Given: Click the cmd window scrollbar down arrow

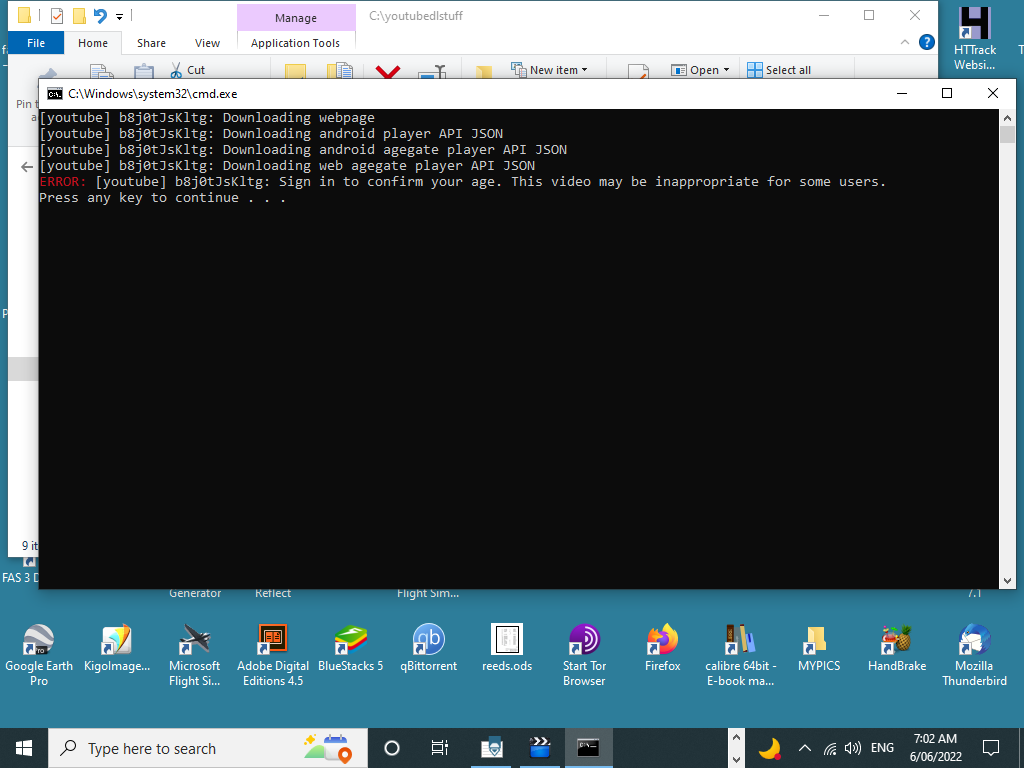Looking at the screenshot, I should 1007,581.
